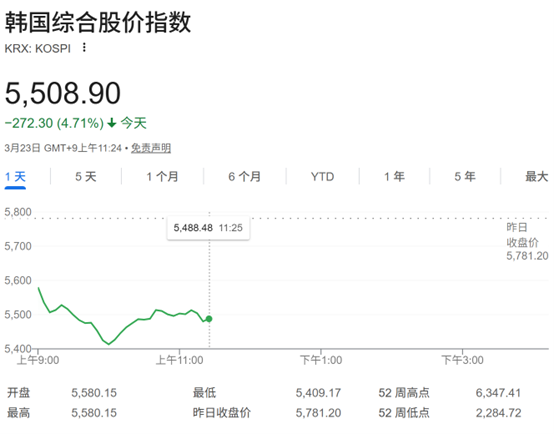Click the 5,500 y-axis label
The width and height of the screenshot is (554, 434).
coord(18,315)
